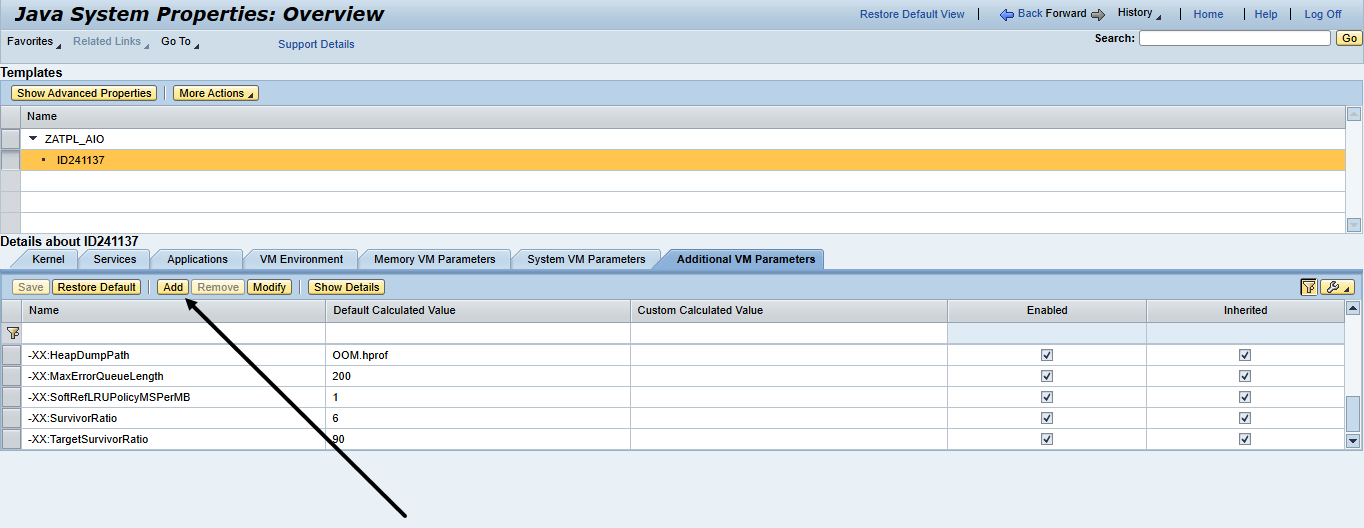Switch to Memory VM Parameters tab
Screen dimensions: 1364x528
pyautogui.click(x=434, y=259)
